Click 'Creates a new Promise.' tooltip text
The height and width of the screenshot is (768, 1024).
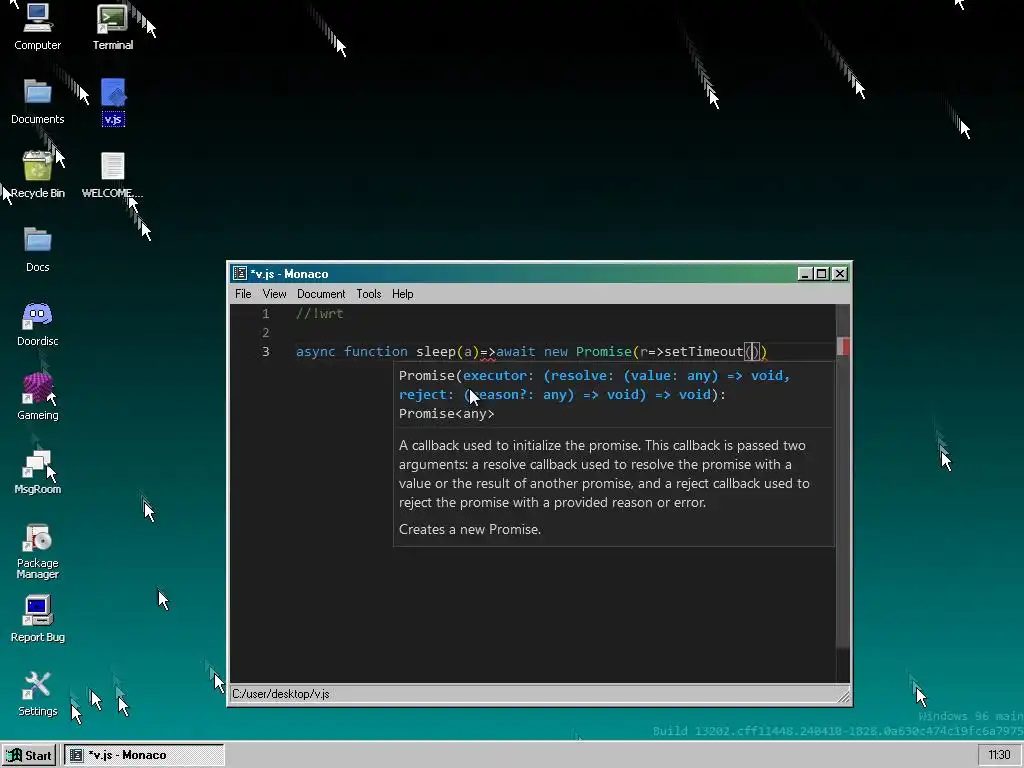[470, 530]
